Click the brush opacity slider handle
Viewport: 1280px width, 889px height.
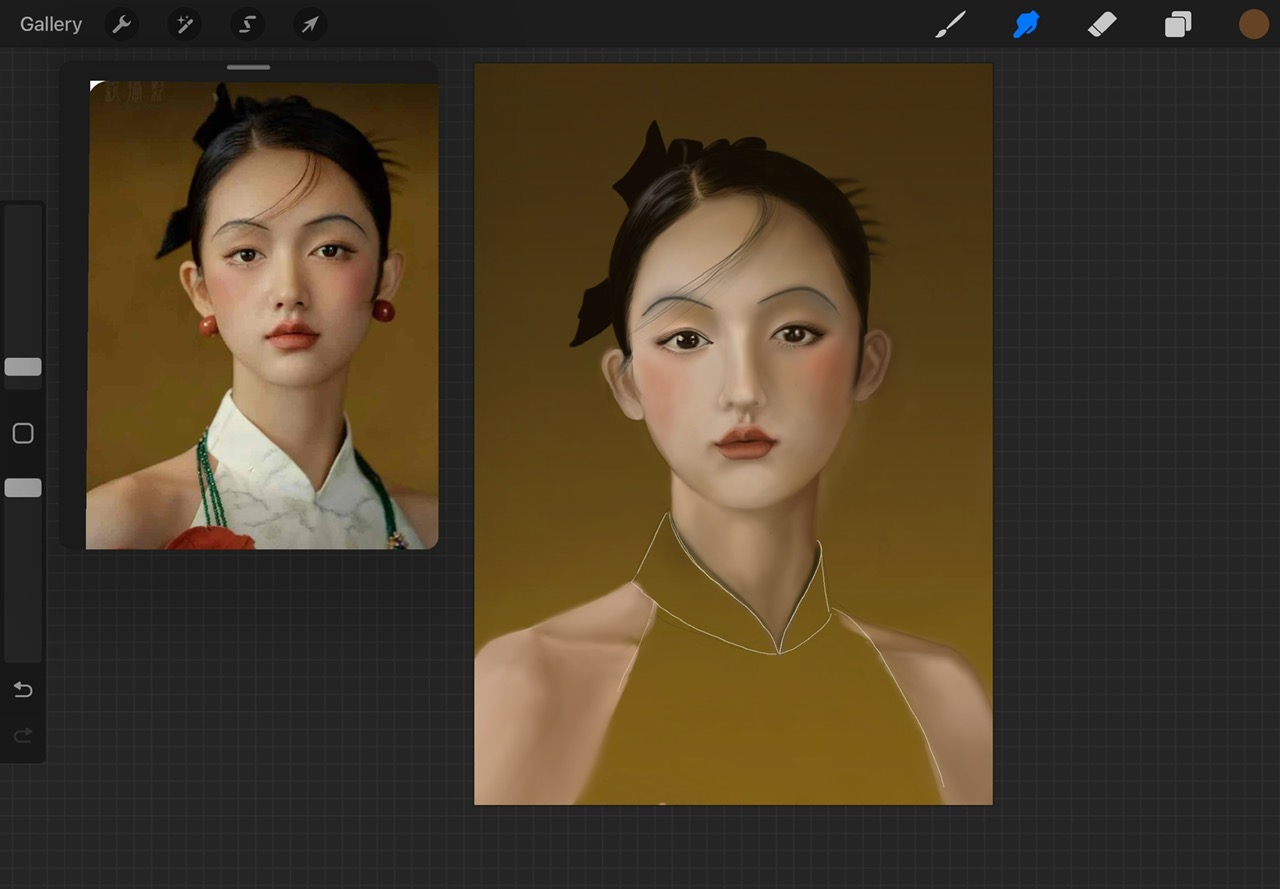(23, 488)
